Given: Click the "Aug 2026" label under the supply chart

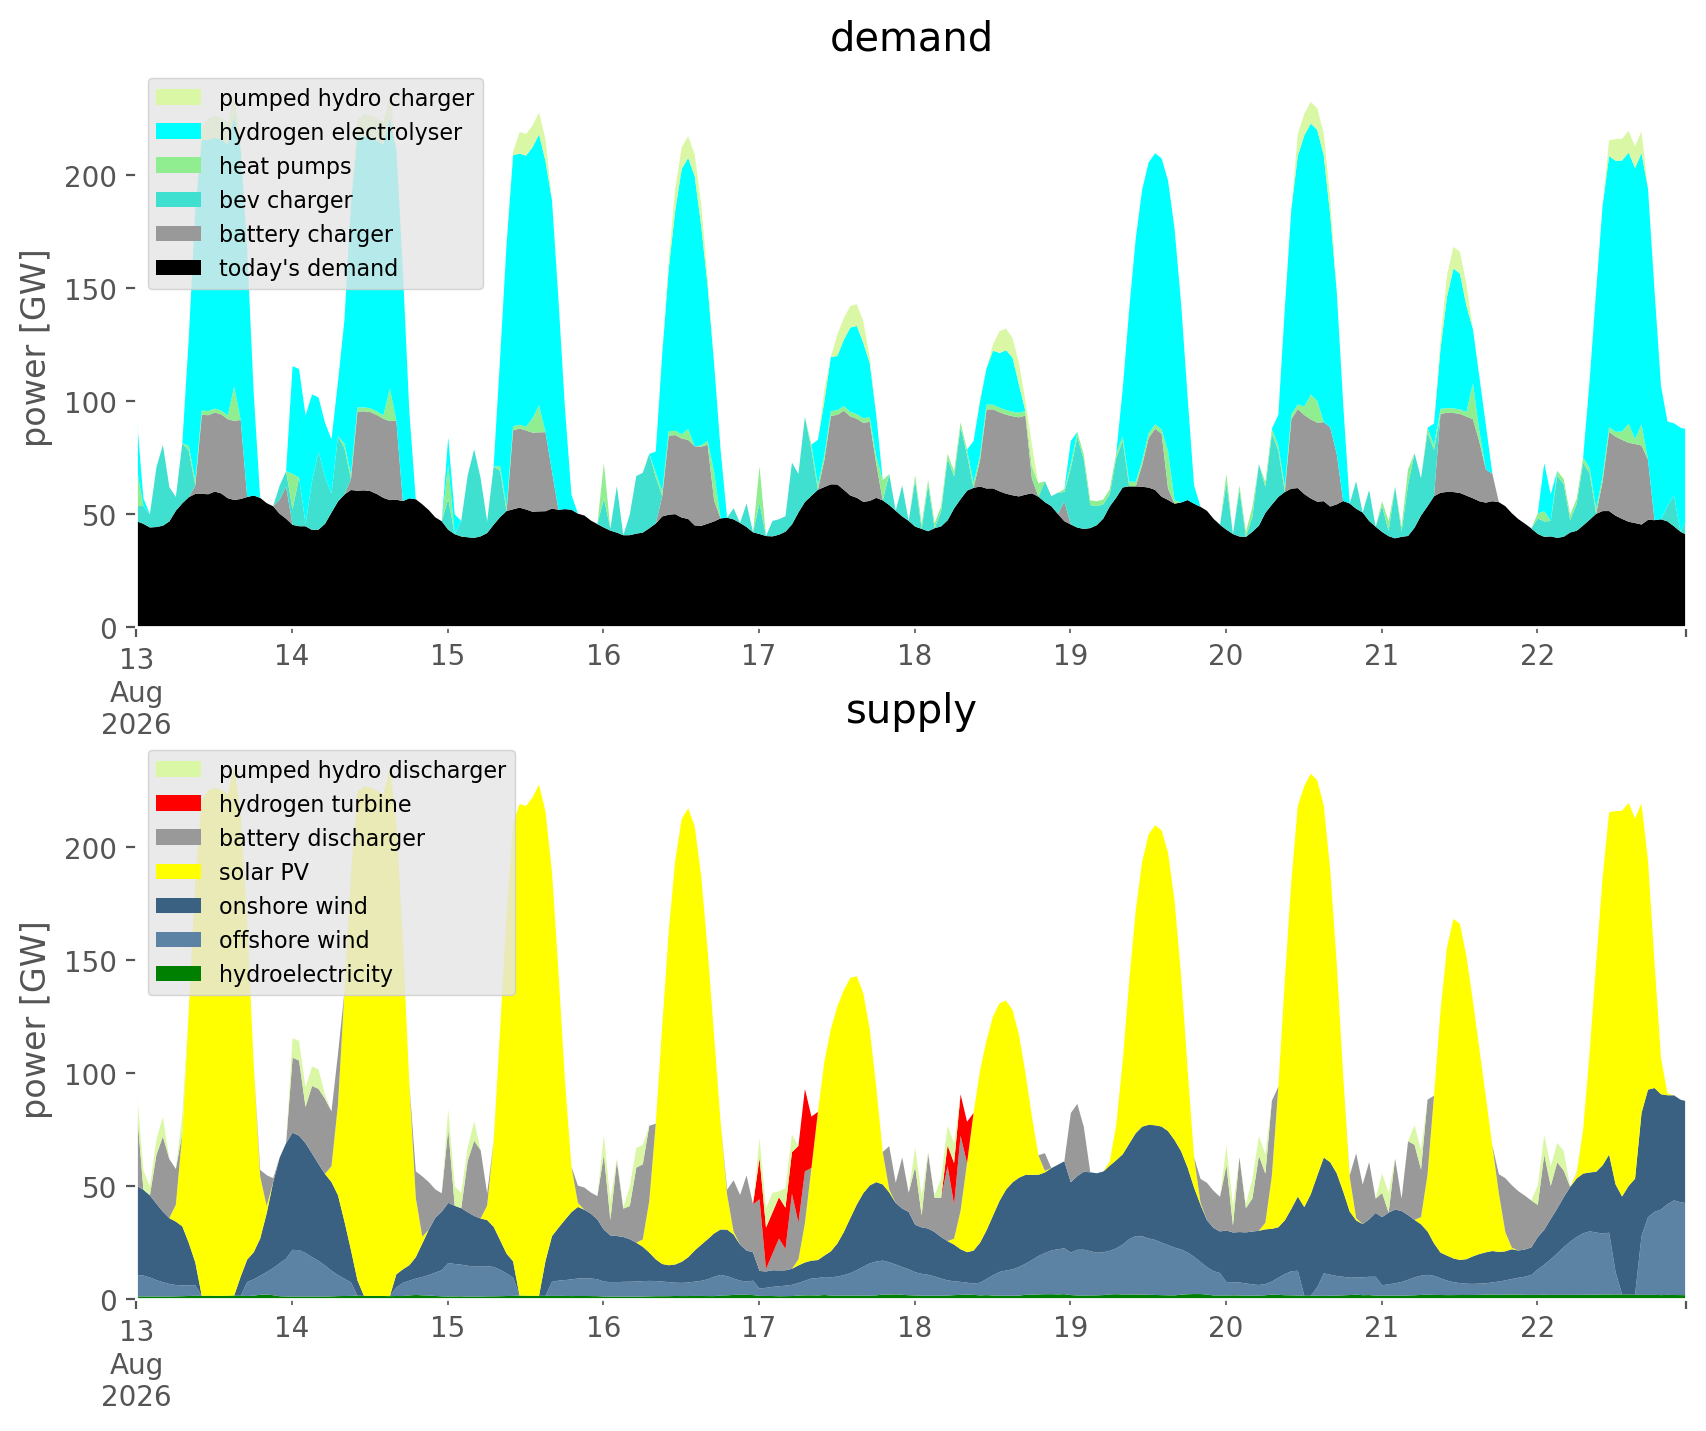Looking at the screenshot, I should 136,1380.
